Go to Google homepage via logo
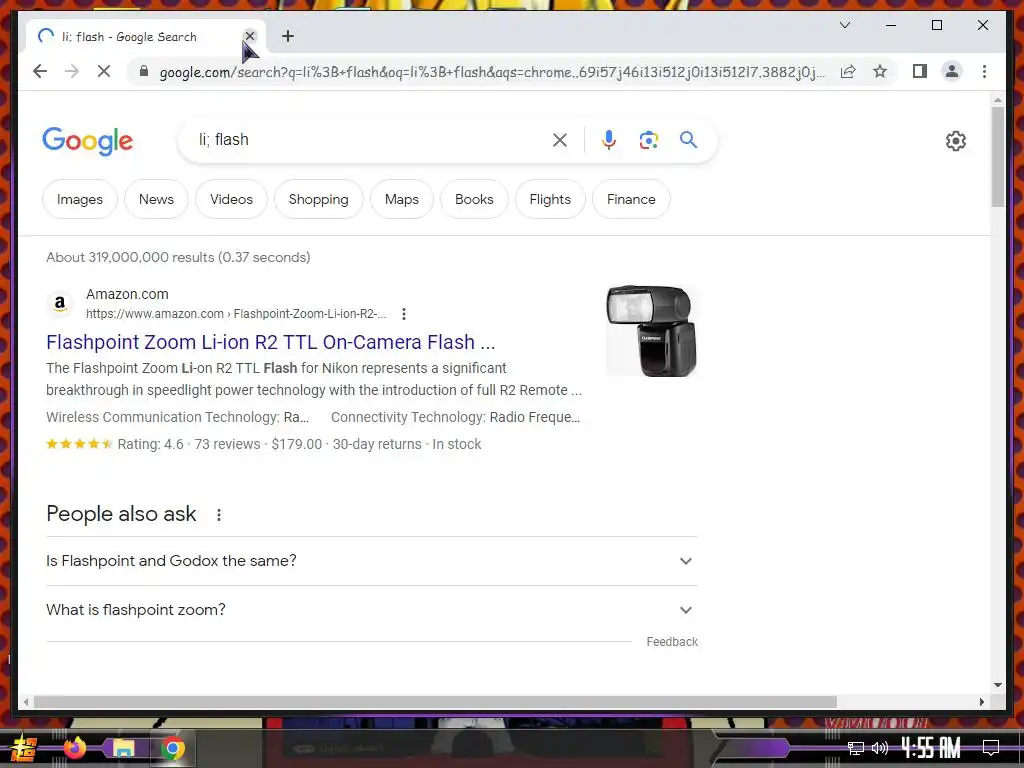This screenshot has height=768, width=1024. click(88, 141)
